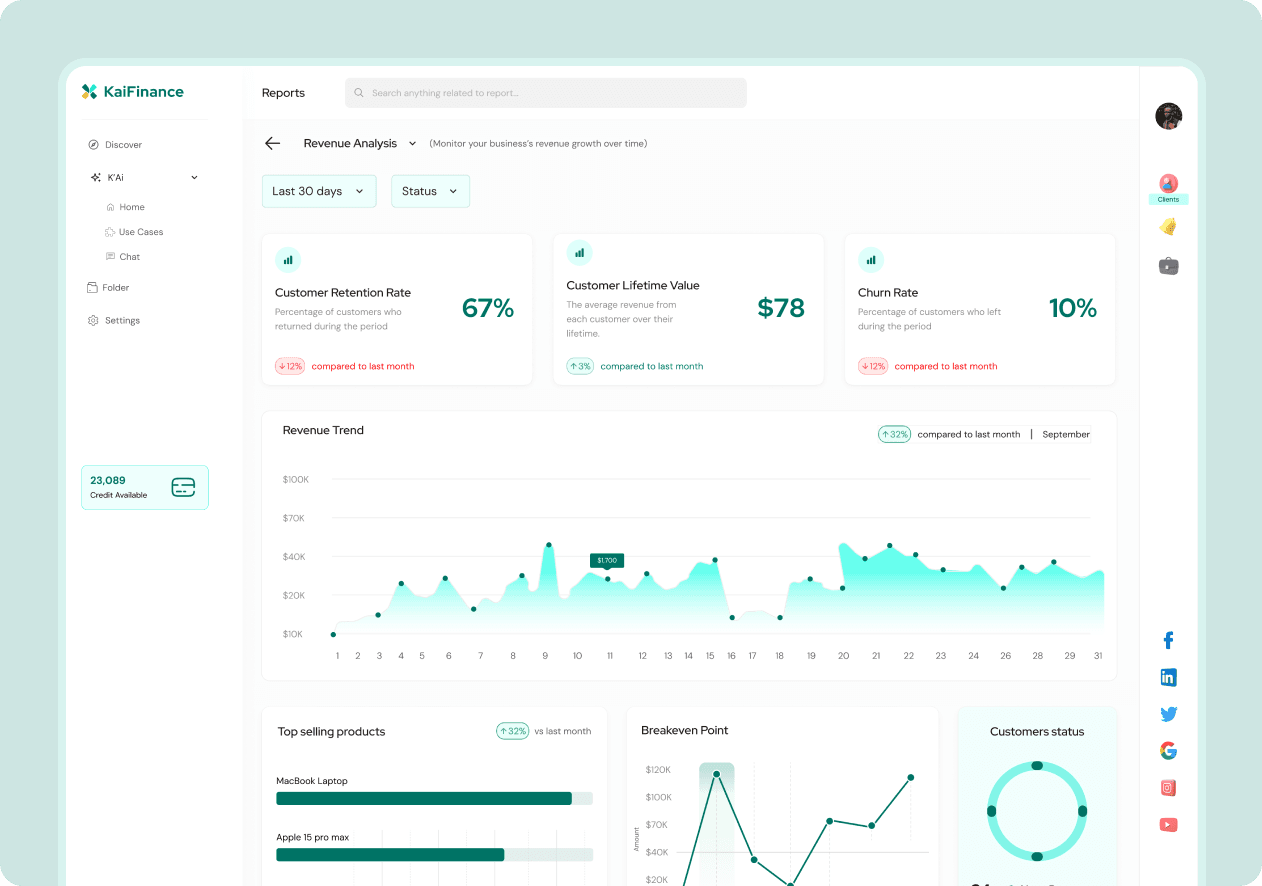Open Use Cases in the sidebar
The height and width of the screenshot is (886, 1262).
[140, 232]
